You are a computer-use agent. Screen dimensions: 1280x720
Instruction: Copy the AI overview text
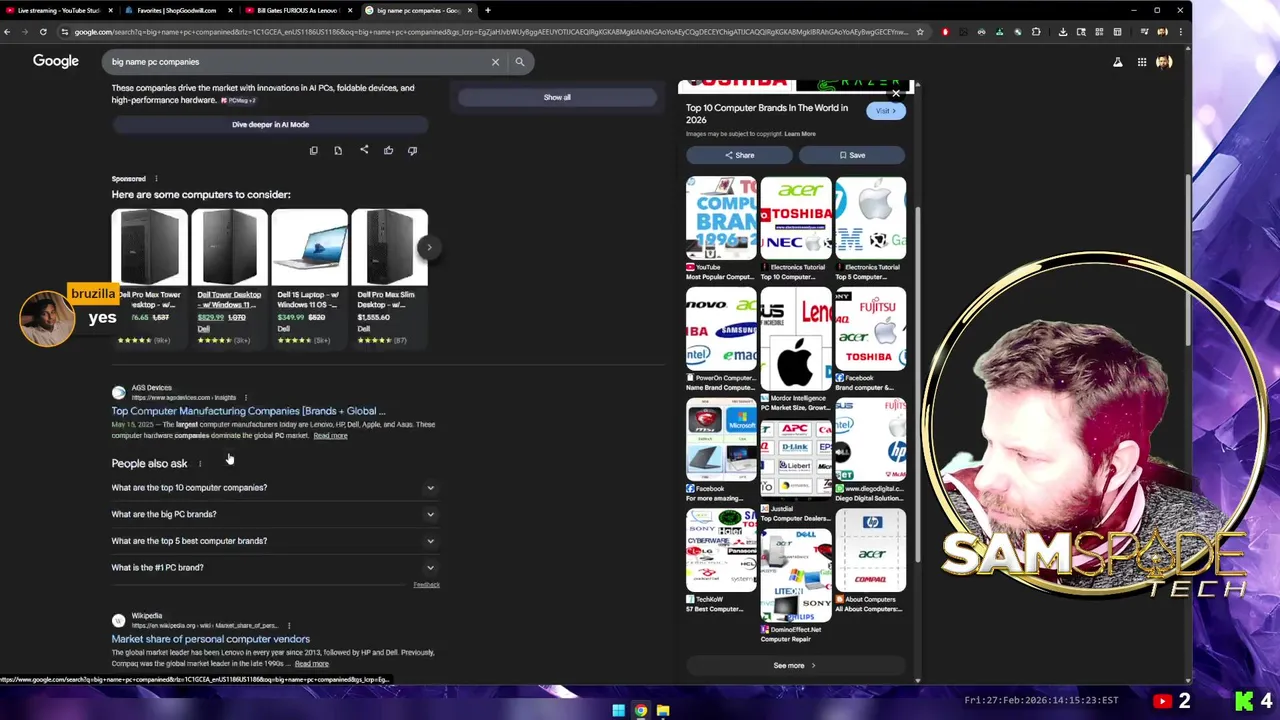(313, 151)
